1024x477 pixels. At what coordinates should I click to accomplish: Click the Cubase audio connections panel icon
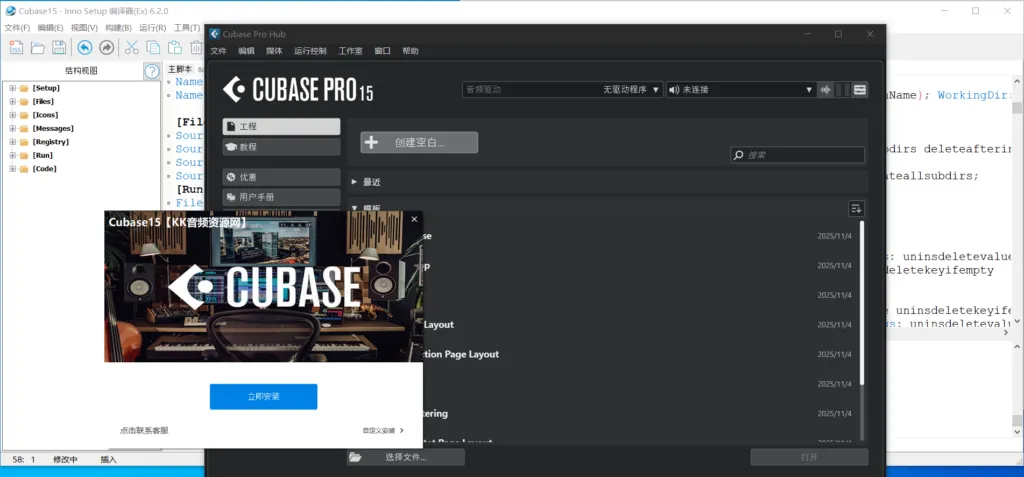tap(860, 90)
